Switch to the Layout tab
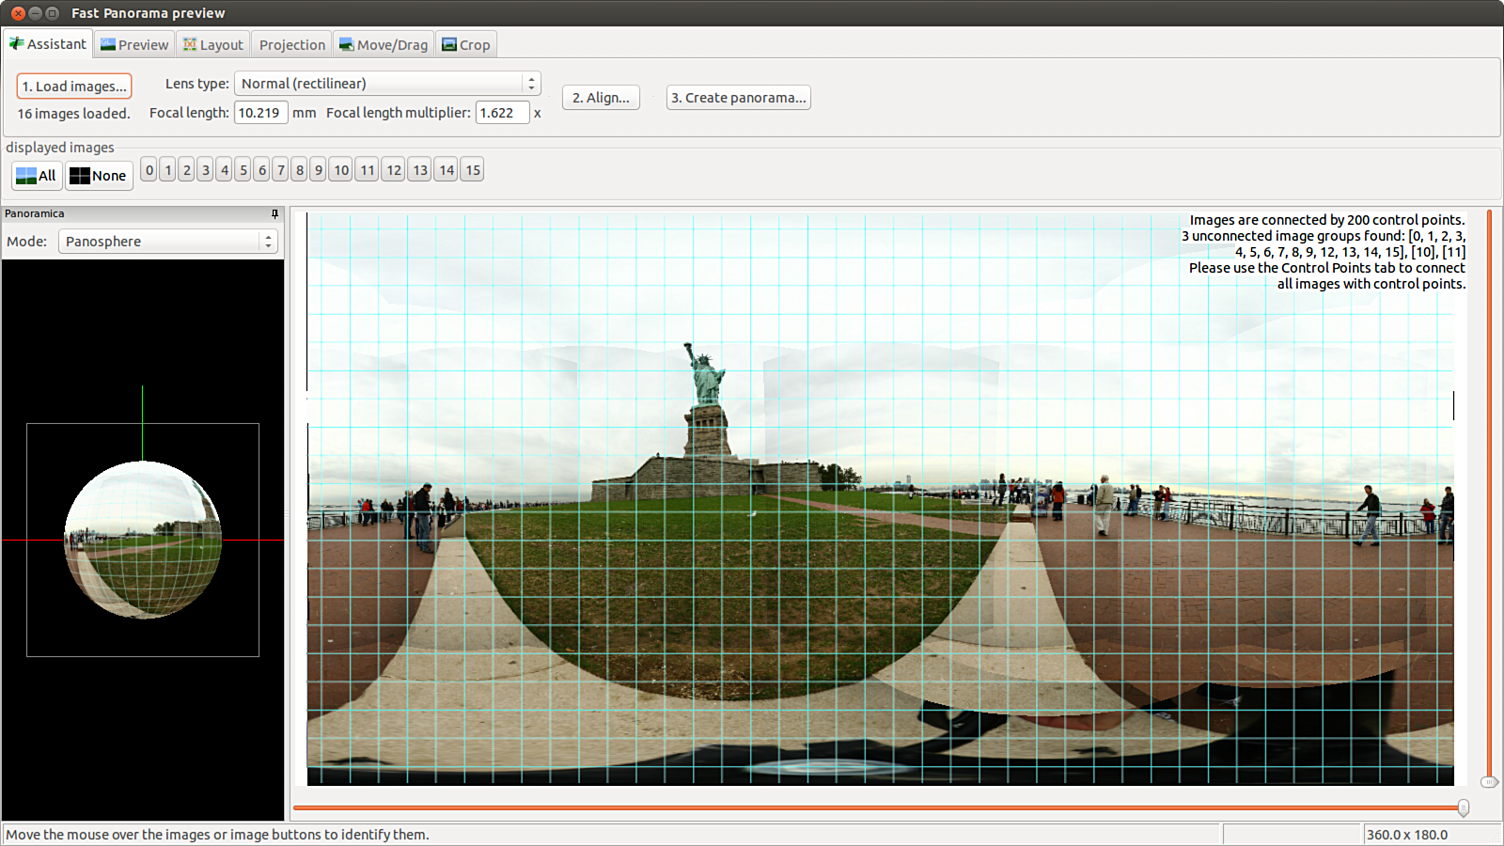Screen dimensions: 1504x846 click(213, 45)
